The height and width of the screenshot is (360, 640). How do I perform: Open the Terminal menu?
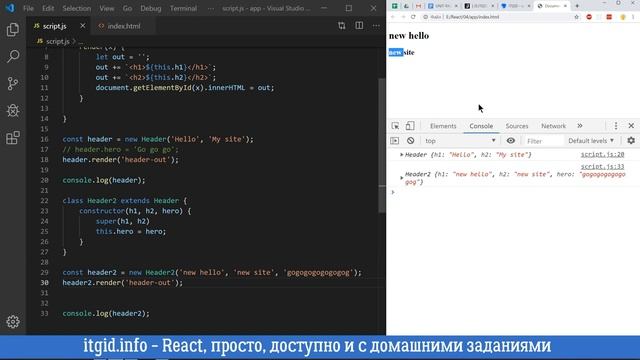point(183,8)
